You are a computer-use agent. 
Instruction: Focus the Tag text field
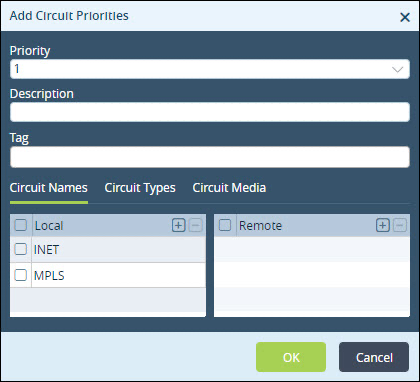click(x=210, y=157)
